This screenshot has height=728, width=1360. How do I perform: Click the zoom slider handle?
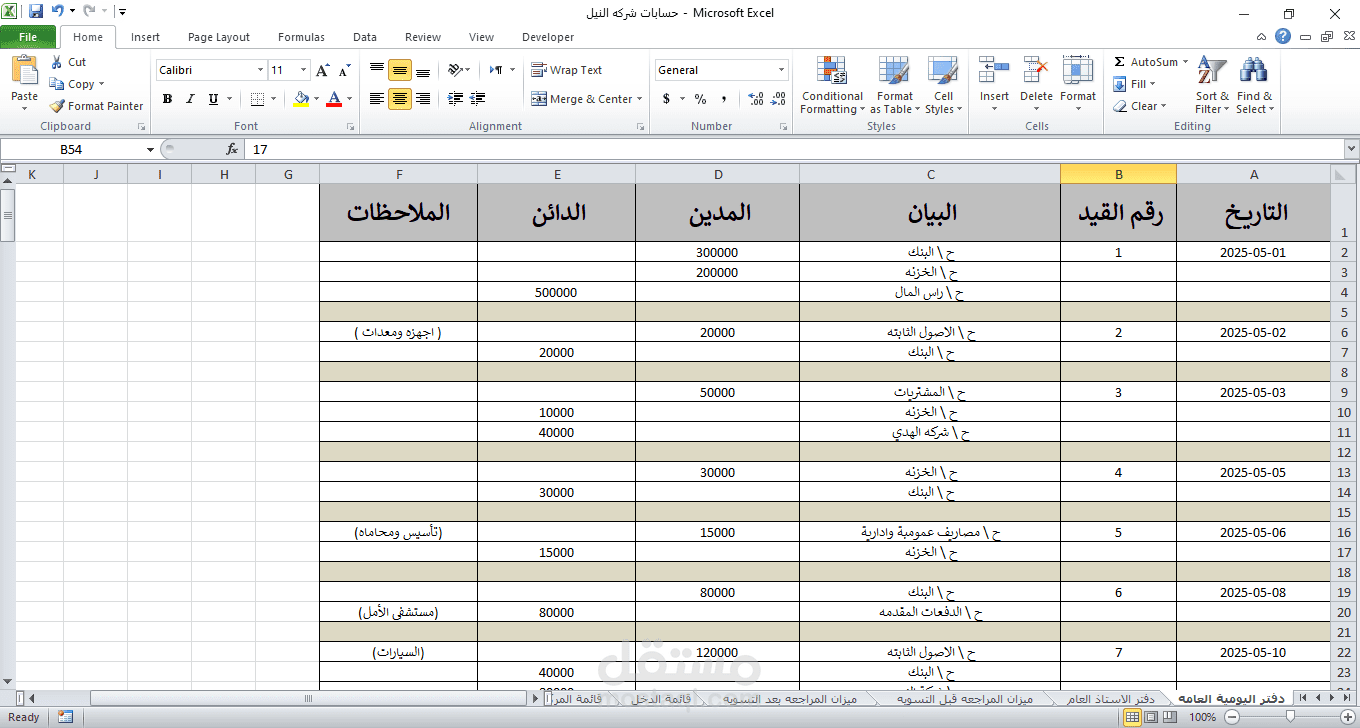1290,717
